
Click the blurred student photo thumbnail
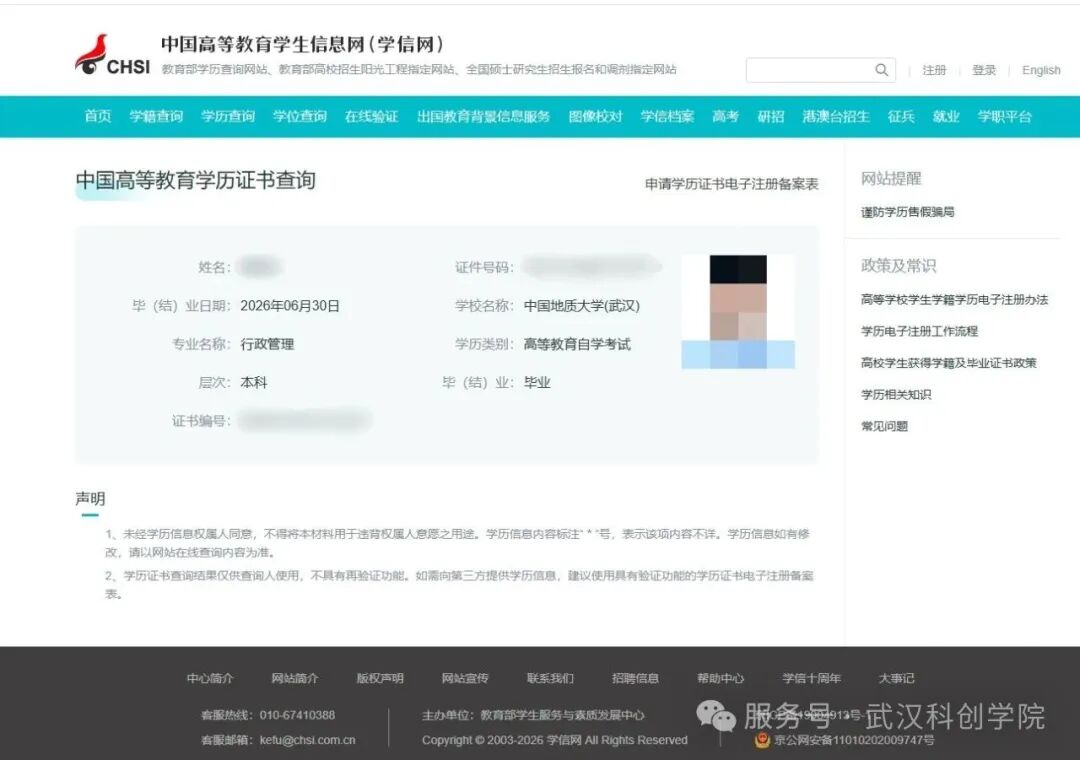point(738,311)
